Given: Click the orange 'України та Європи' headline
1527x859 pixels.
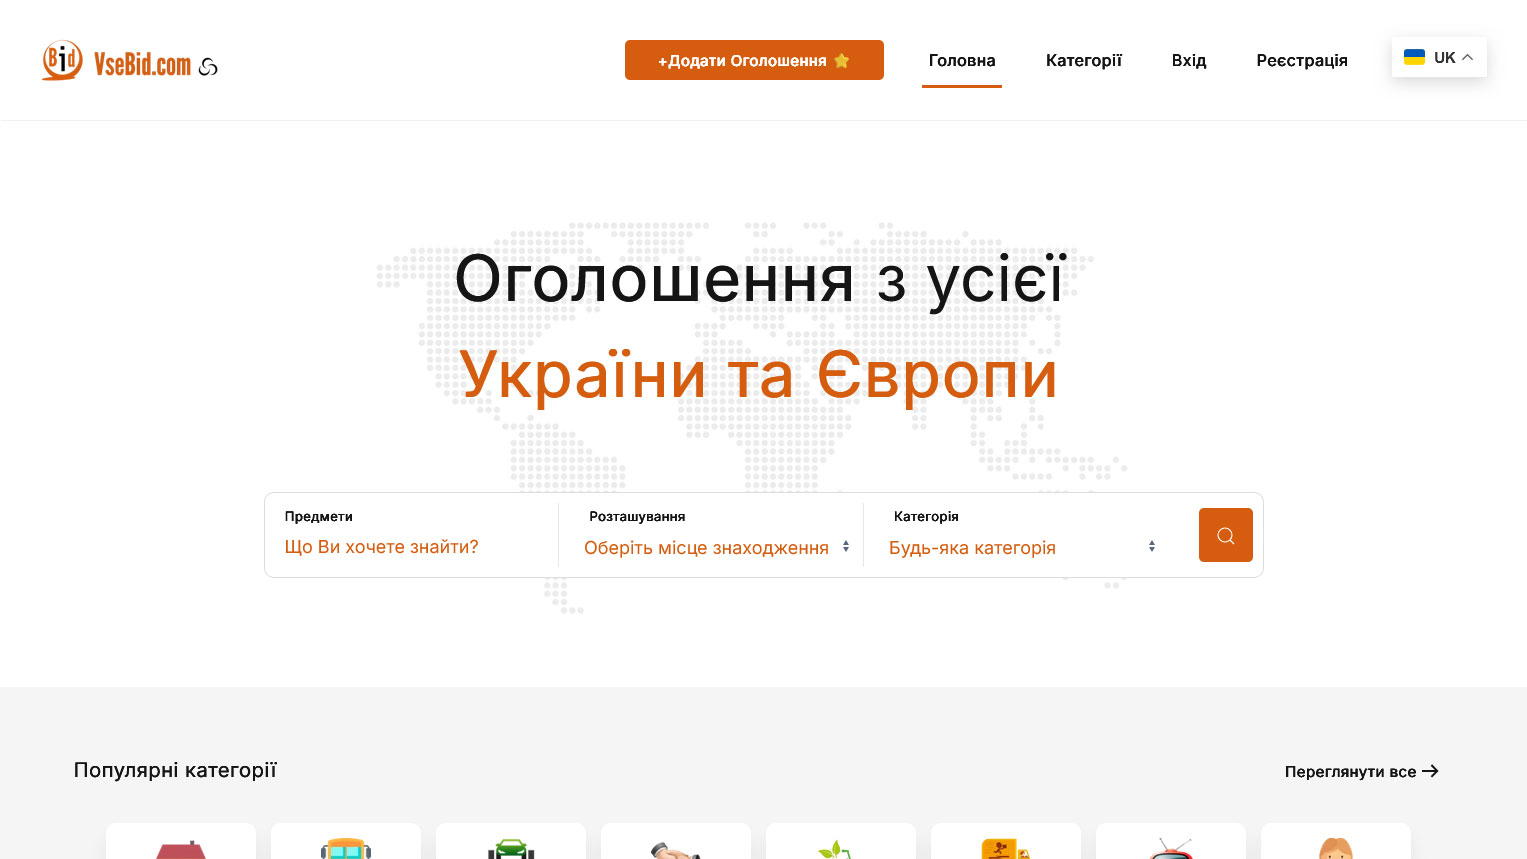Looking at the screenshot, I should coord(759,376).
